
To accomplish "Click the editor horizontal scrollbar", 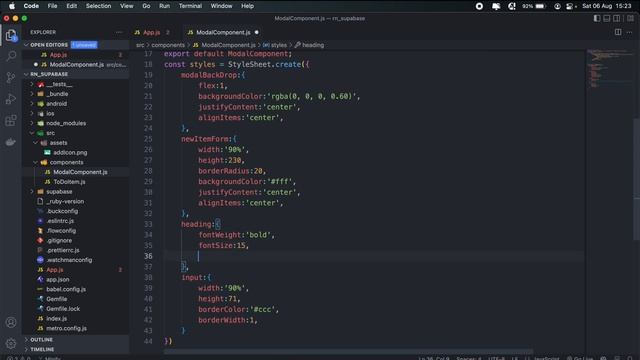I will pos(348,351).
